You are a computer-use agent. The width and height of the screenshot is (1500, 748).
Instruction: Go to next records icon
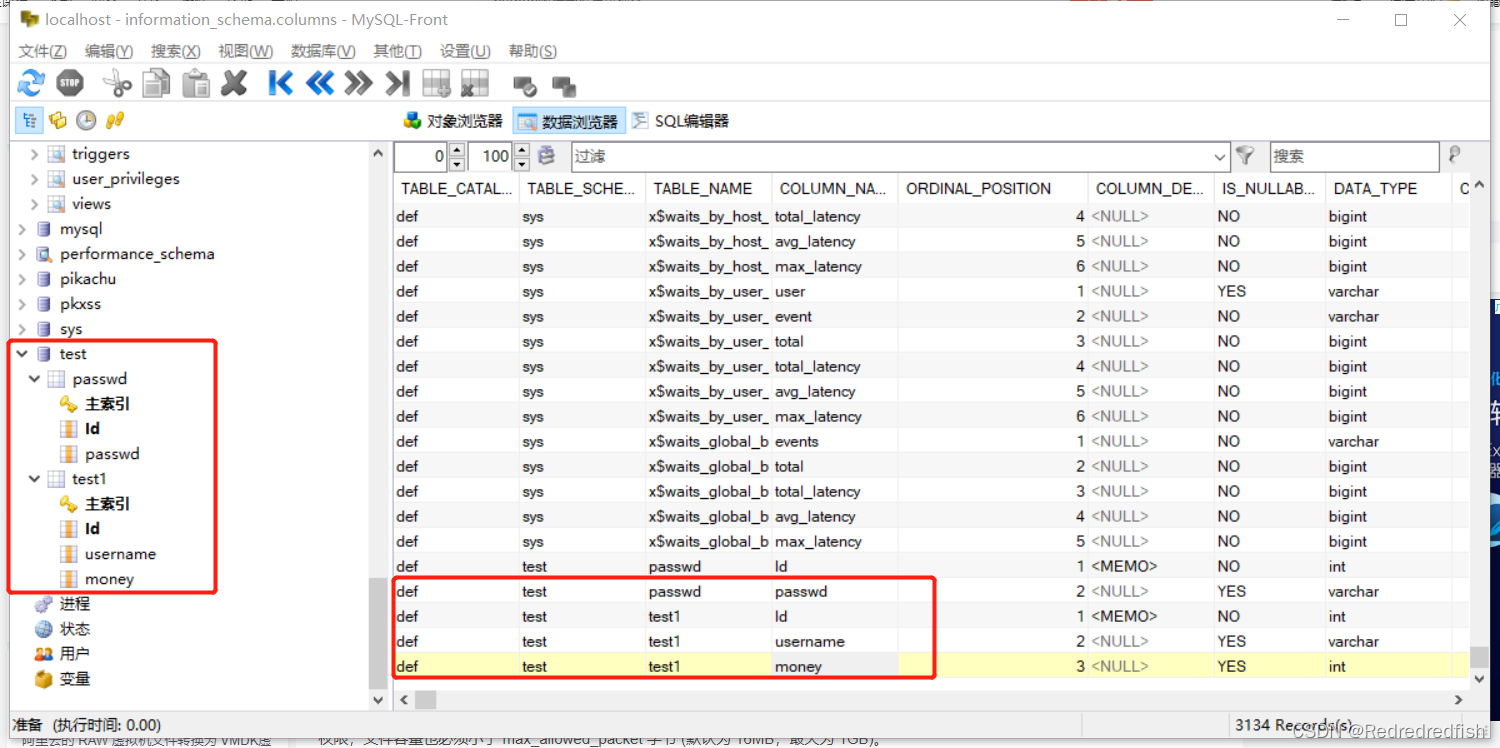[x=358, y=83]
